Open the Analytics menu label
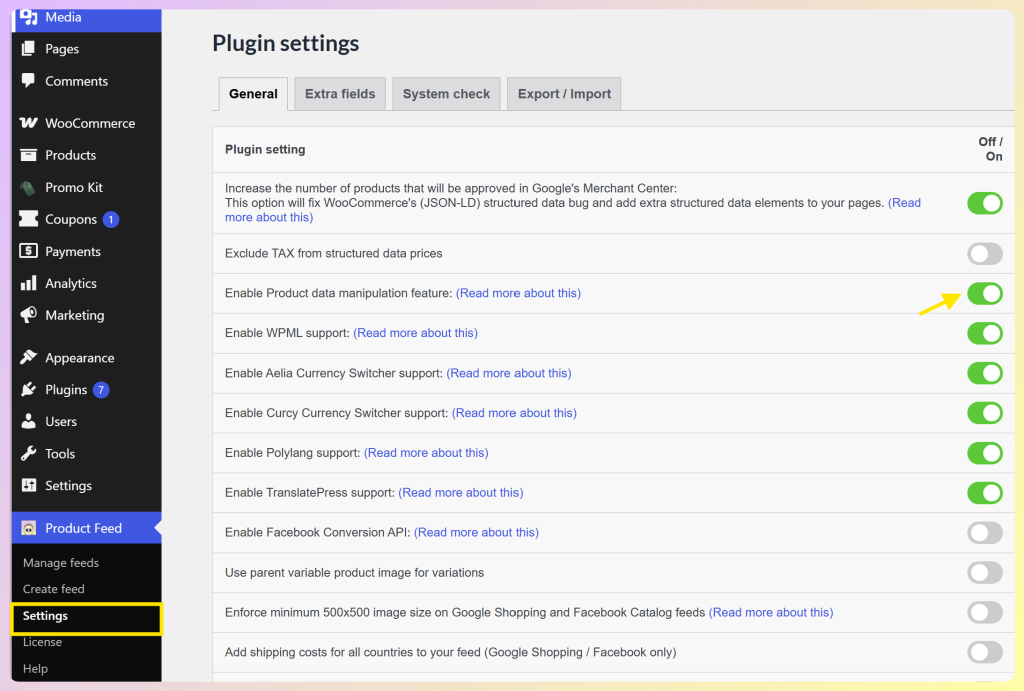This screenshot has height=691, width=1024. [71, 283]
